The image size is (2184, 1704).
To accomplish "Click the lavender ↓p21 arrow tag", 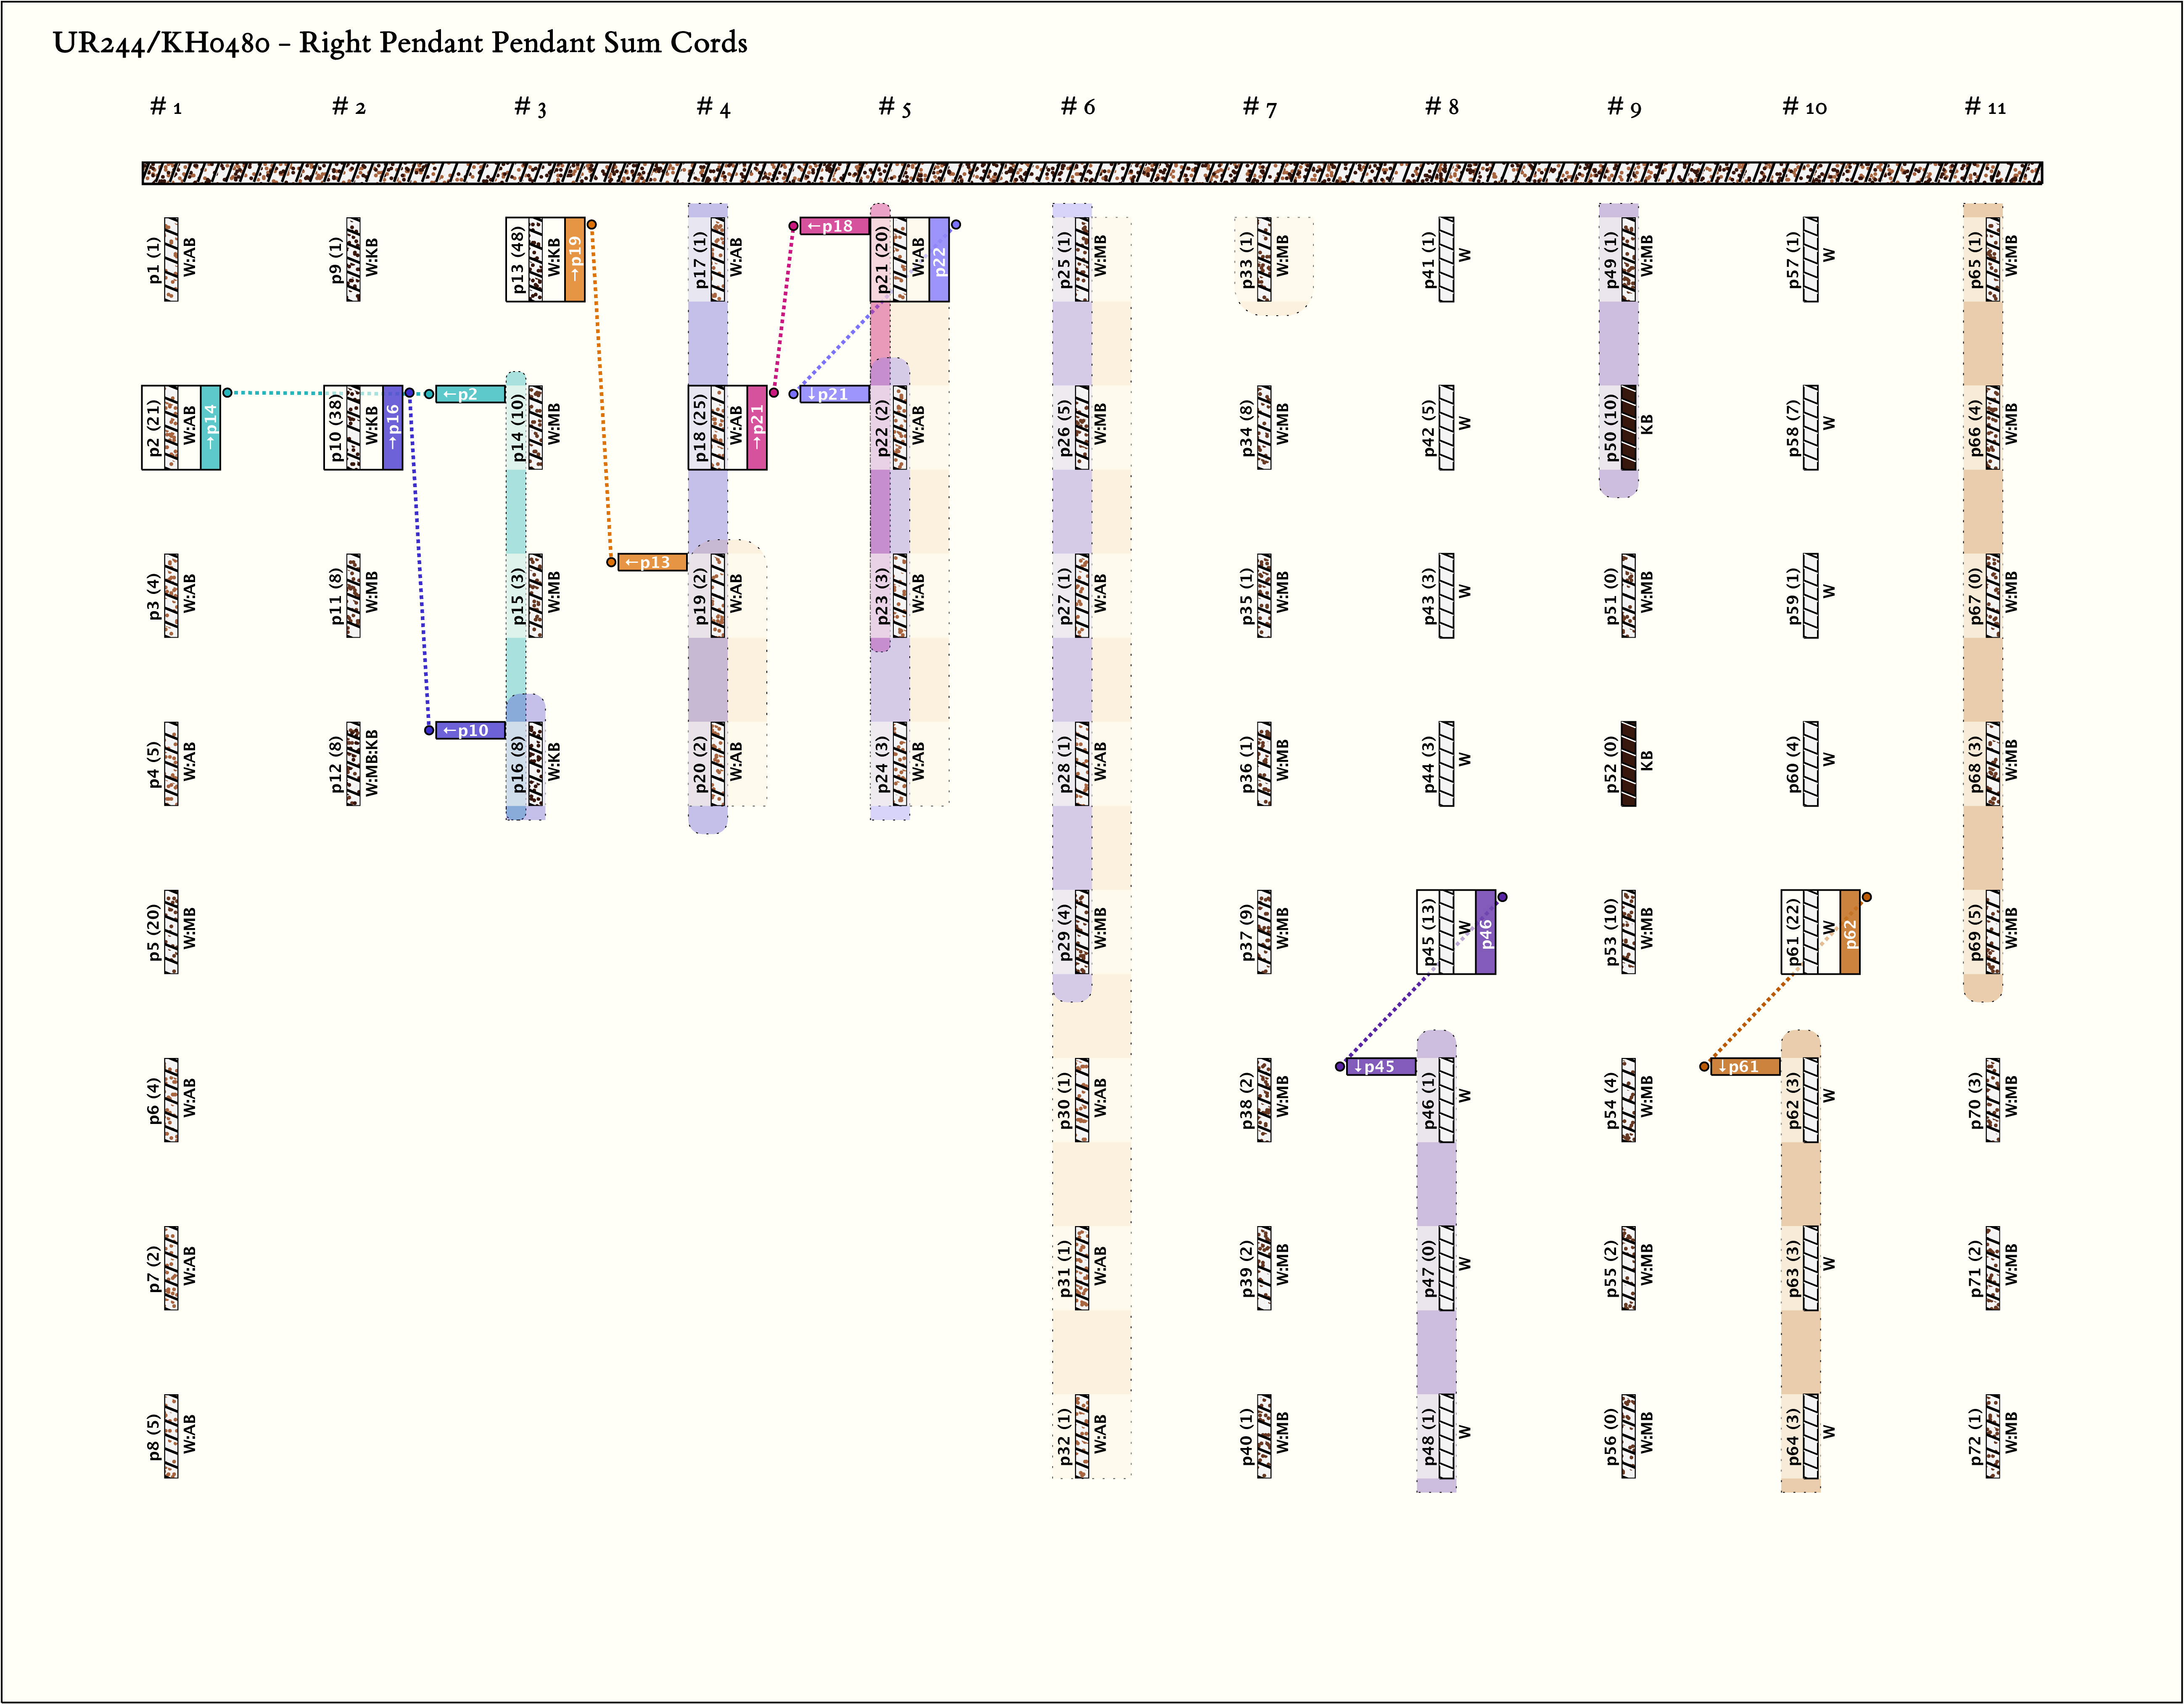I will (x=834, y=394).
